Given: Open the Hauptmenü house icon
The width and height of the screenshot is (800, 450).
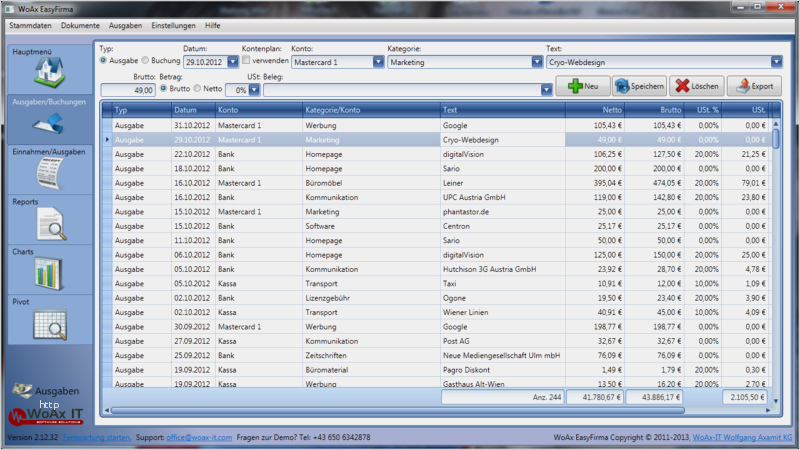Looking at the screenshot, I should 49,72.
